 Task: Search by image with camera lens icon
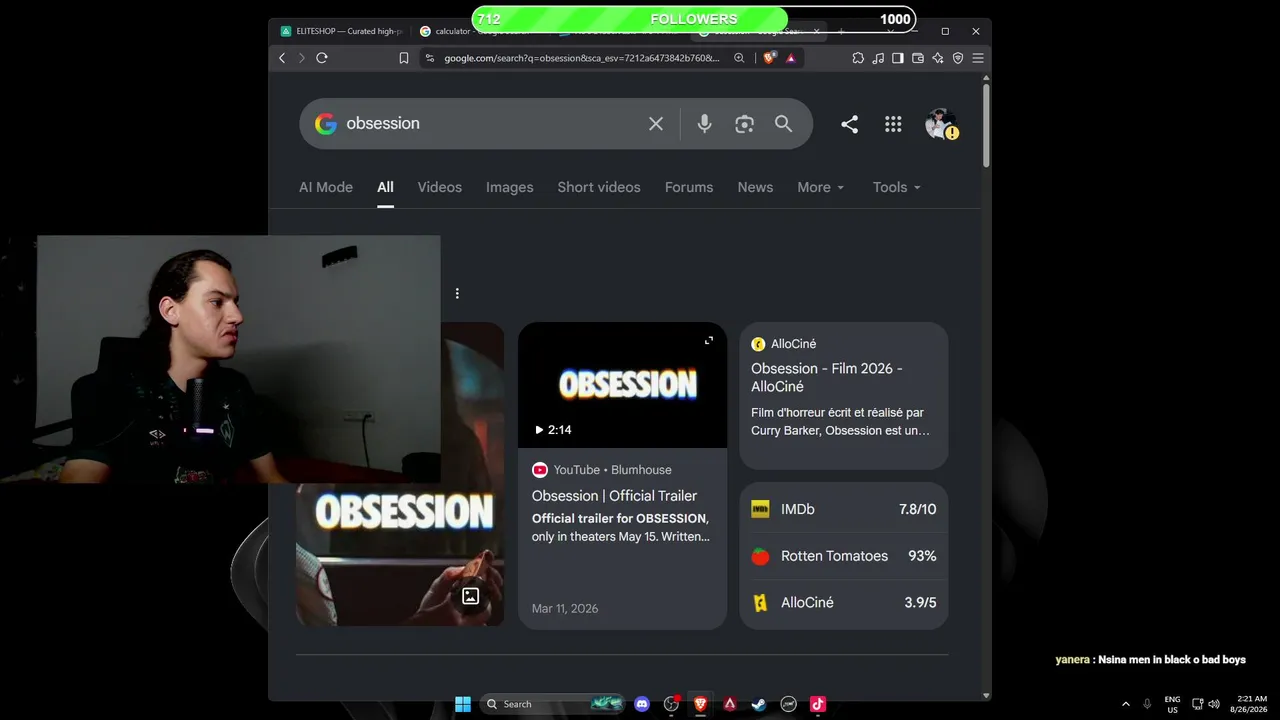pos(744,124)
